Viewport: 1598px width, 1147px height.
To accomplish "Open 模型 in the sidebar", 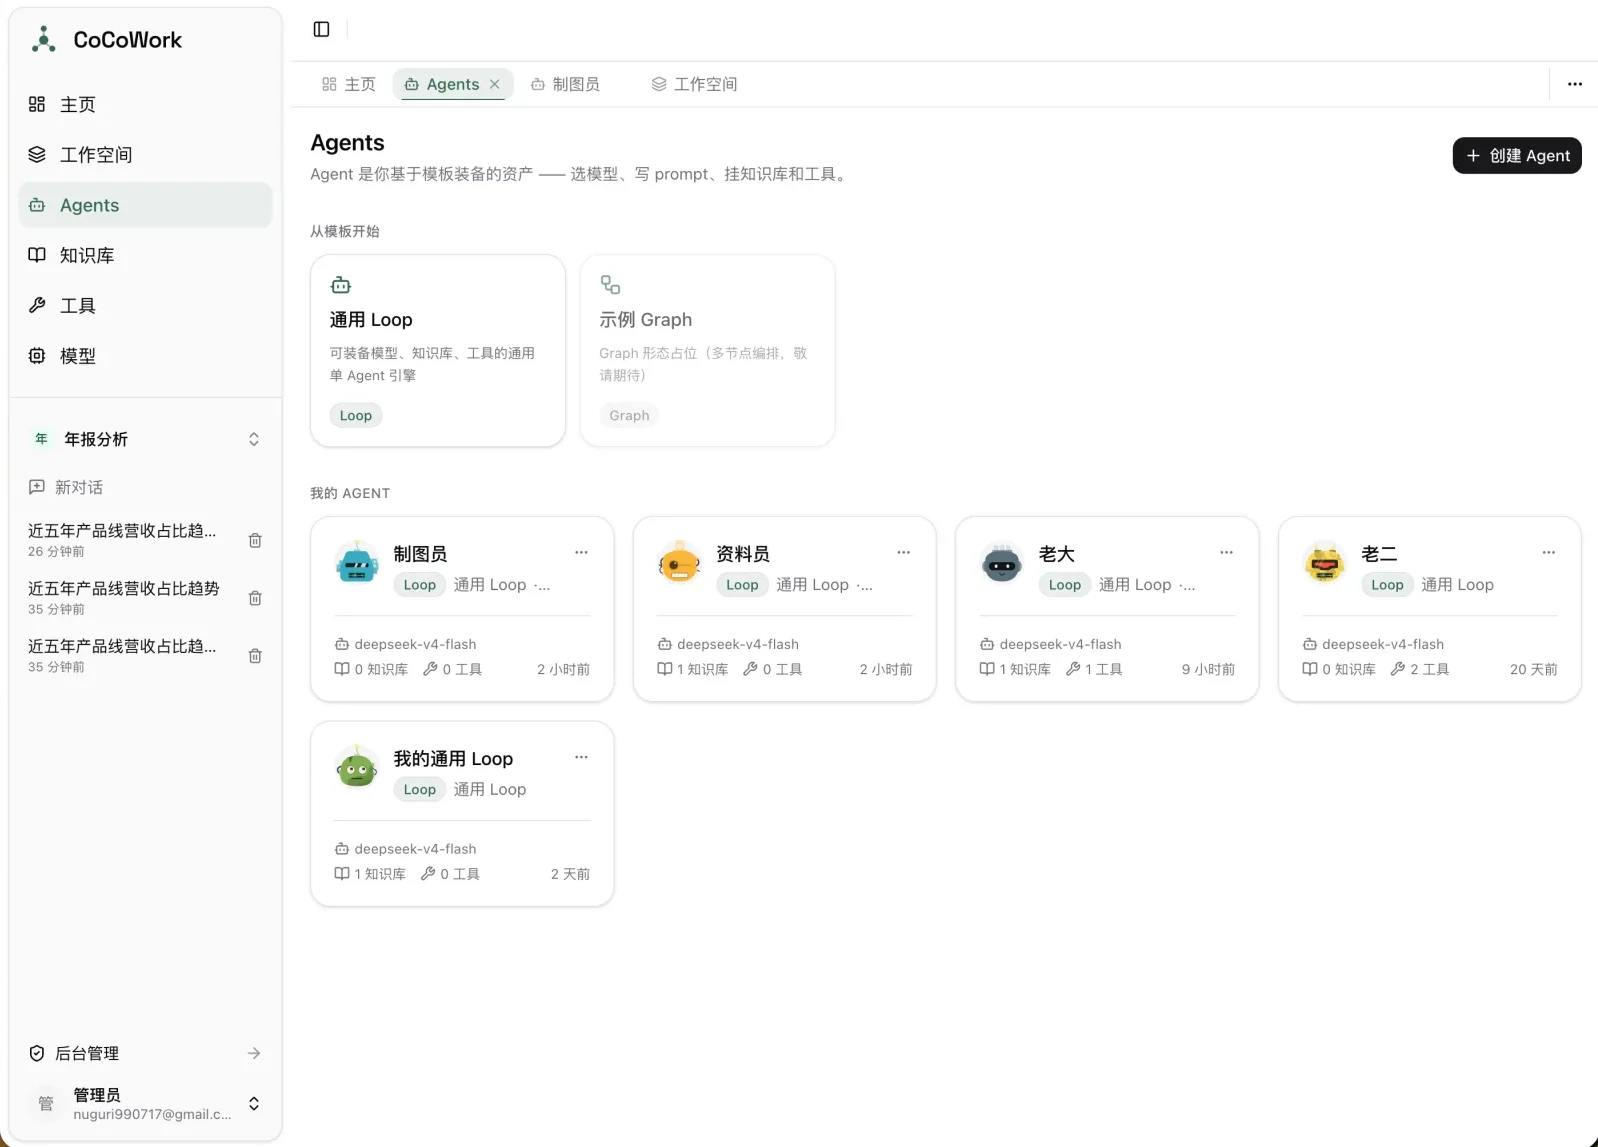I will 145,355.
